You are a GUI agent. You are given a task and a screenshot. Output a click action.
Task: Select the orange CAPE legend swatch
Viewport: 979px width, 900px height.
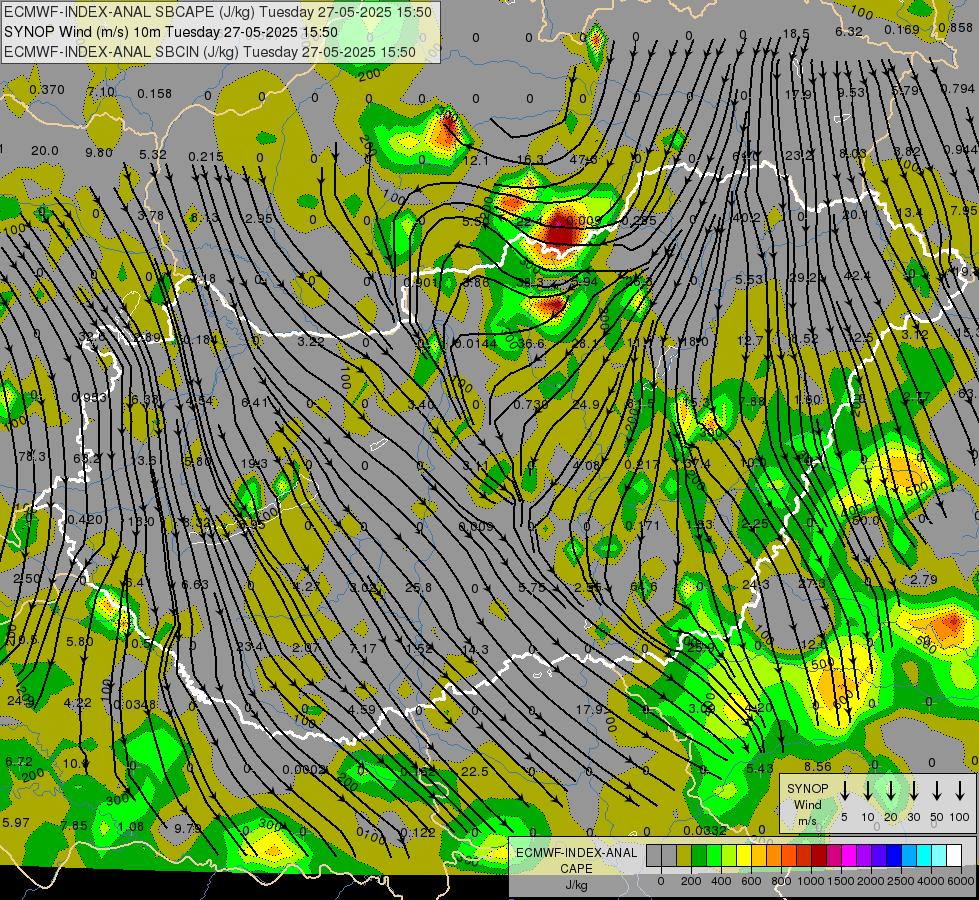(x=774, y=855)
